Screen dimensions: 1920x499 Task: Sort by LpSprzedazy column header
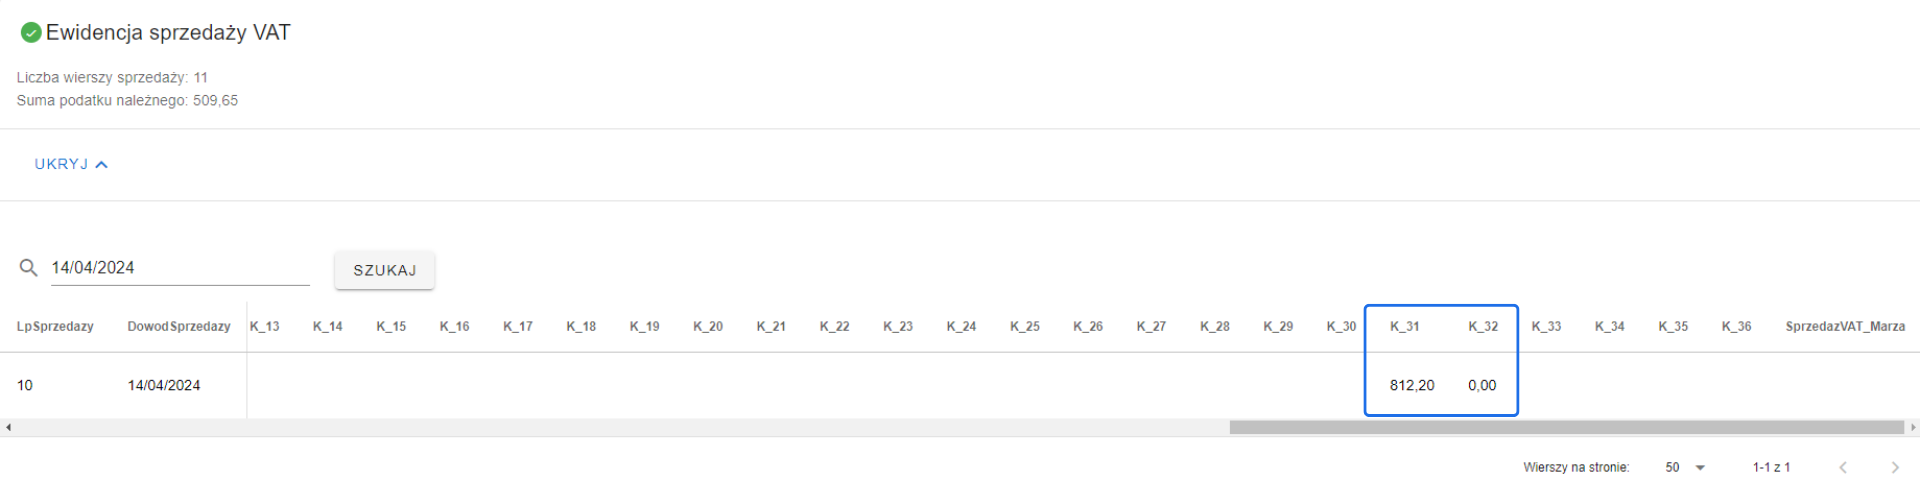coord(55,326)
